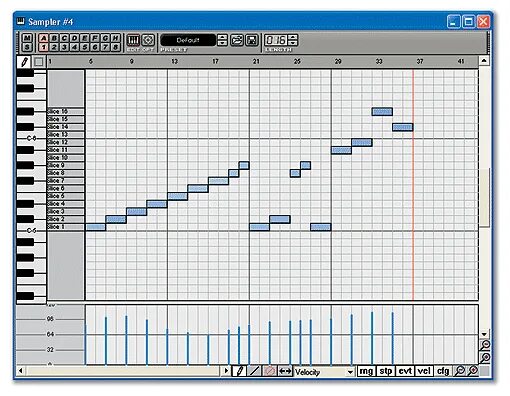
Task: Select pattern bank H
Action: 115,38
